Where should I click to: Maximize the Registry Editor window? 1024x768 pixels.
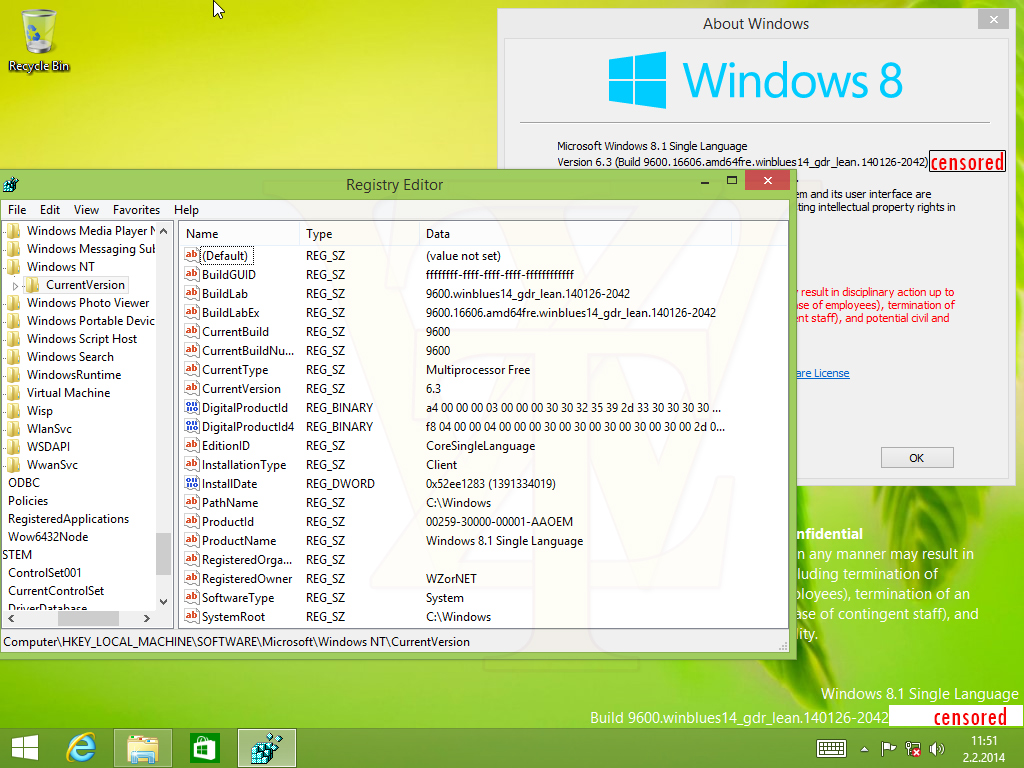[x=731, y=180]
